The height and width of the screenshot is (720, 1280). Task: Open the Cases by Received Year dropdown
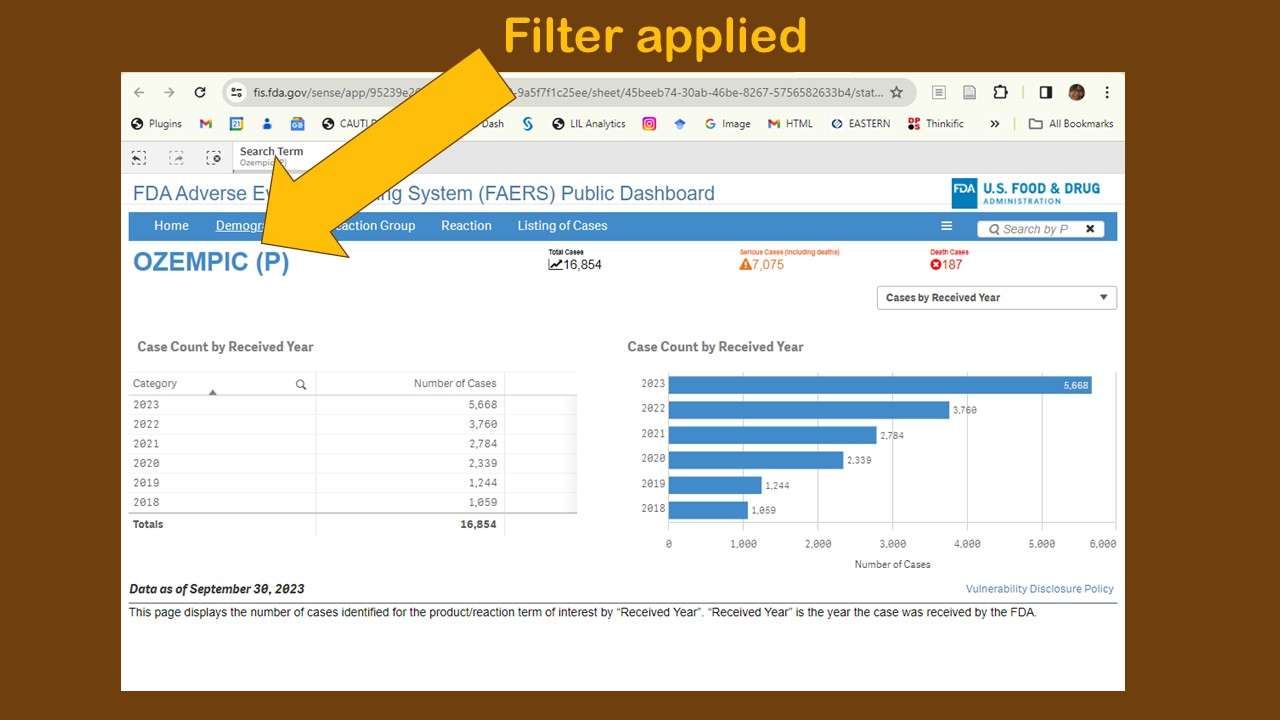point(996,297)
